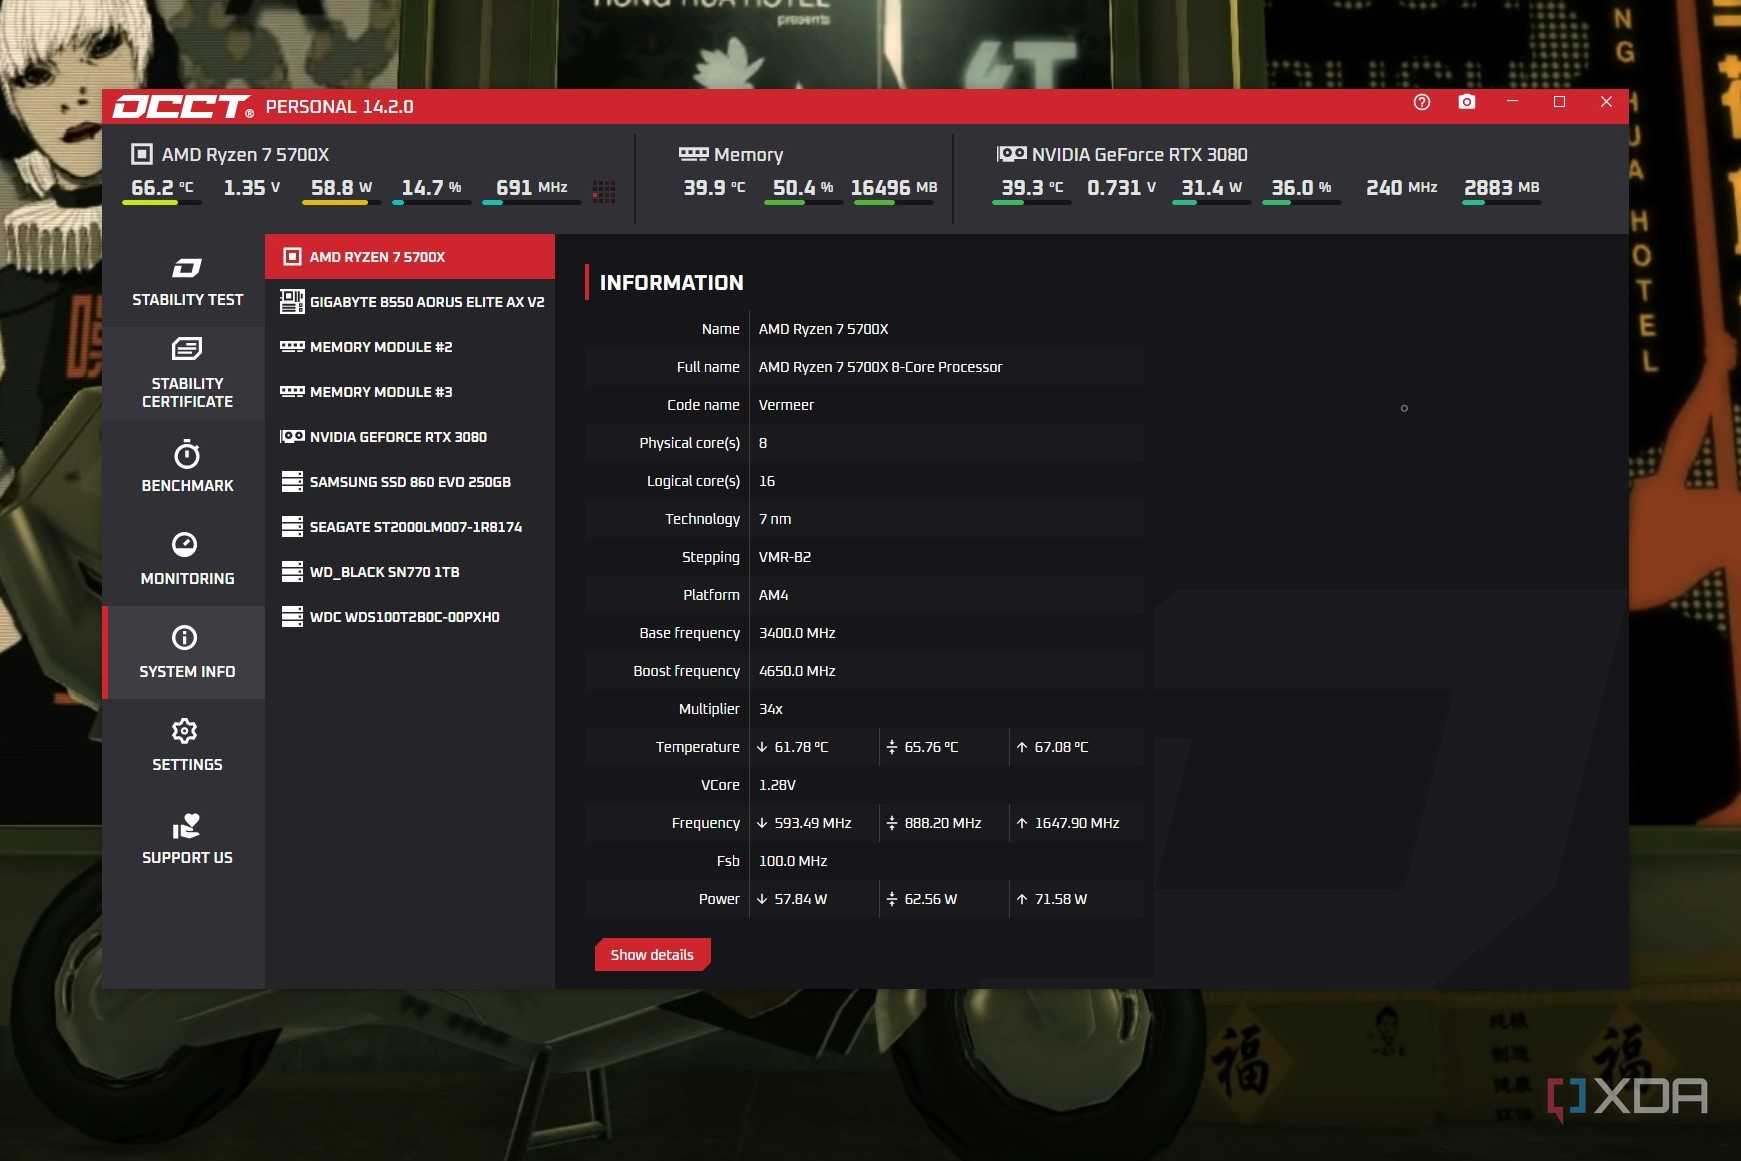Click the CPU temperature 66.2 °C reading
The image size is (1741, 1161).
pos(162,188)
